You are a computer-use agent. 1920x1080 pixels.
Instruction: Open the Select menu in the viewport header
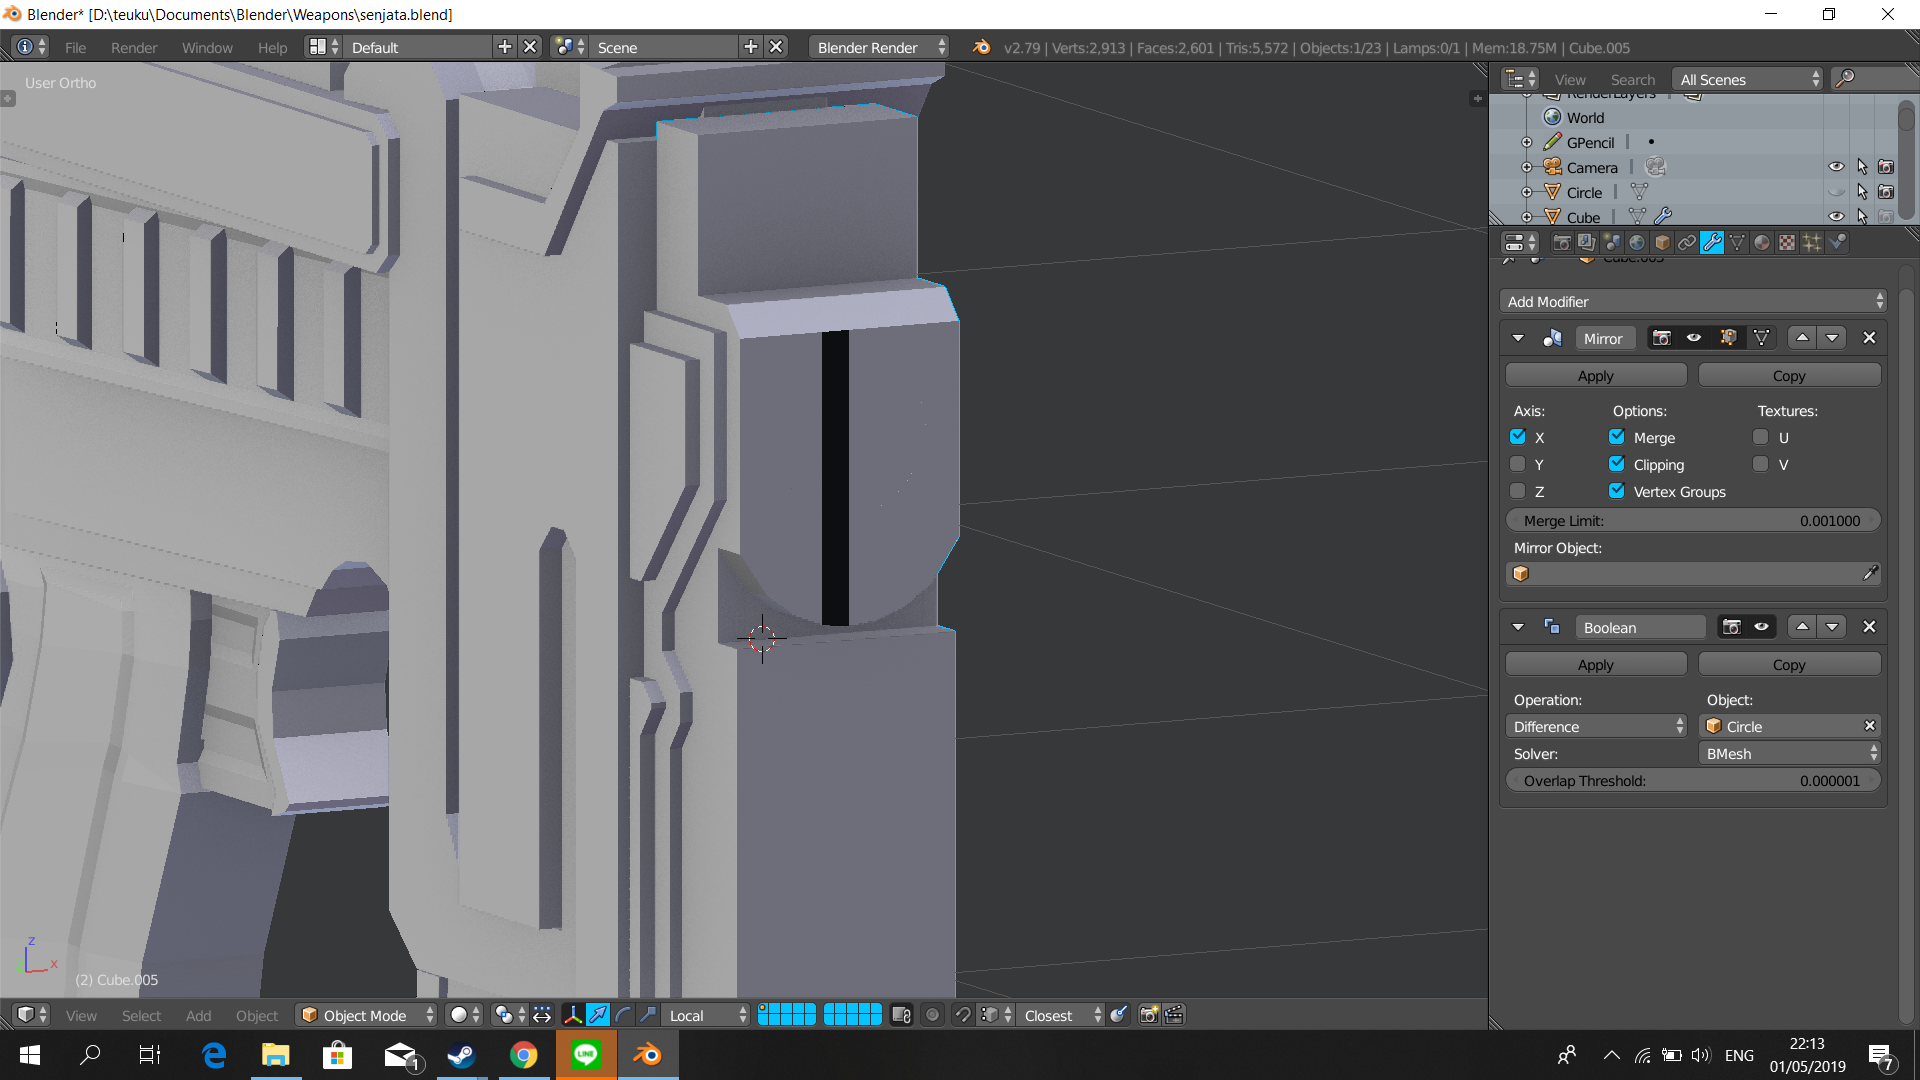point(141,1015)
